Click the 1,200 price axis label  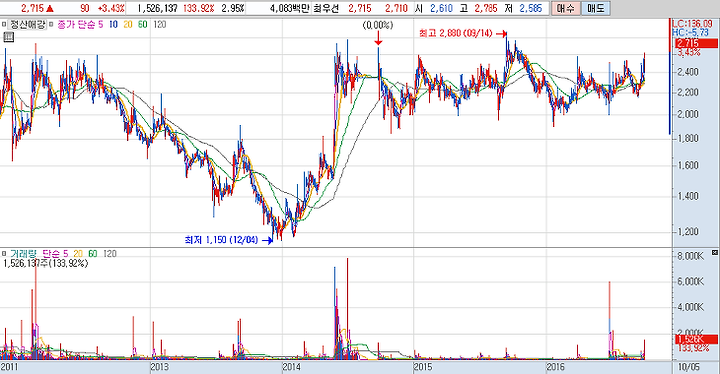pos(688,232)
